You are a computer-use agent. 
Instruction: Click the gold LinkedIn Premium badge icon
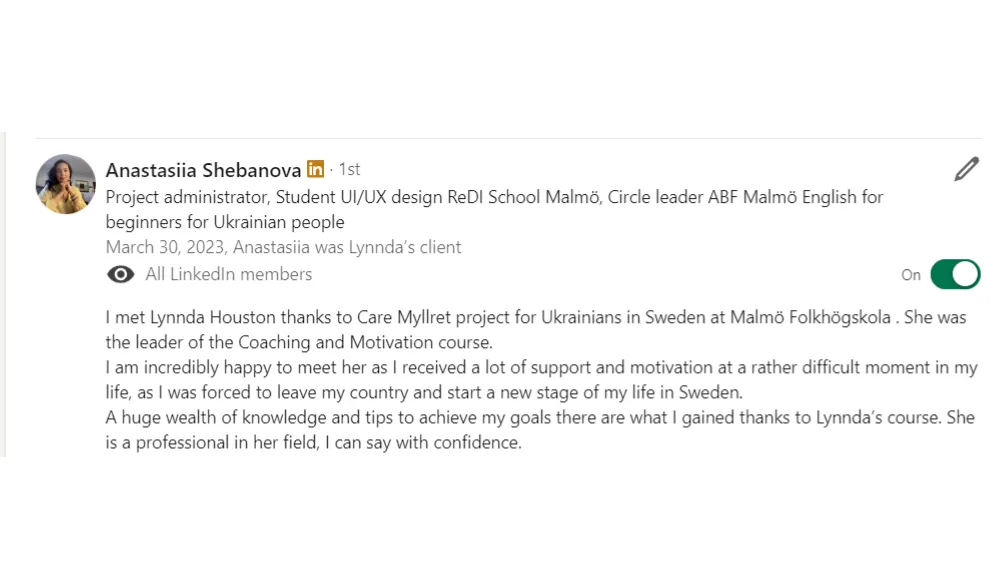pyautogui.click(x=315, y=169)
